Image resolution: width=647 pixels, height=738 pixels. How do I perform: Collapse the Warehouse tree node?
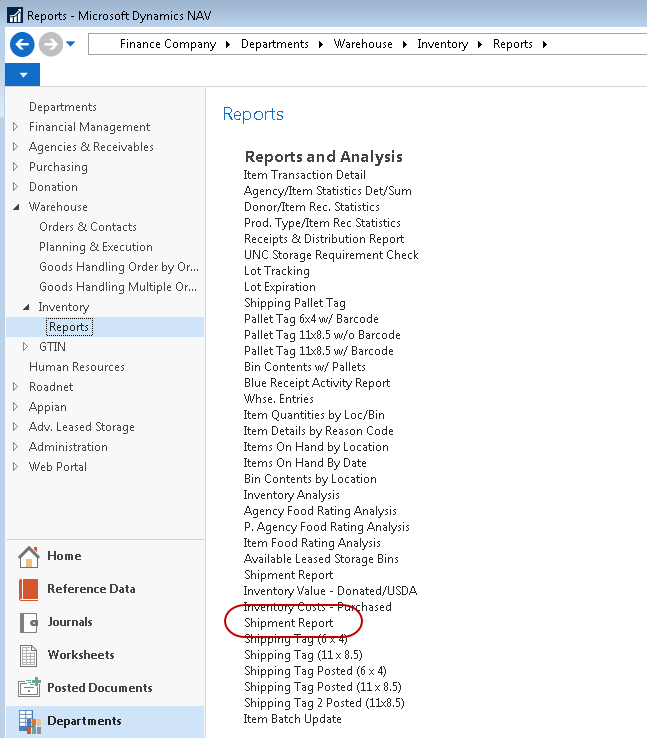pyautogui.click(x=15, y=207)
